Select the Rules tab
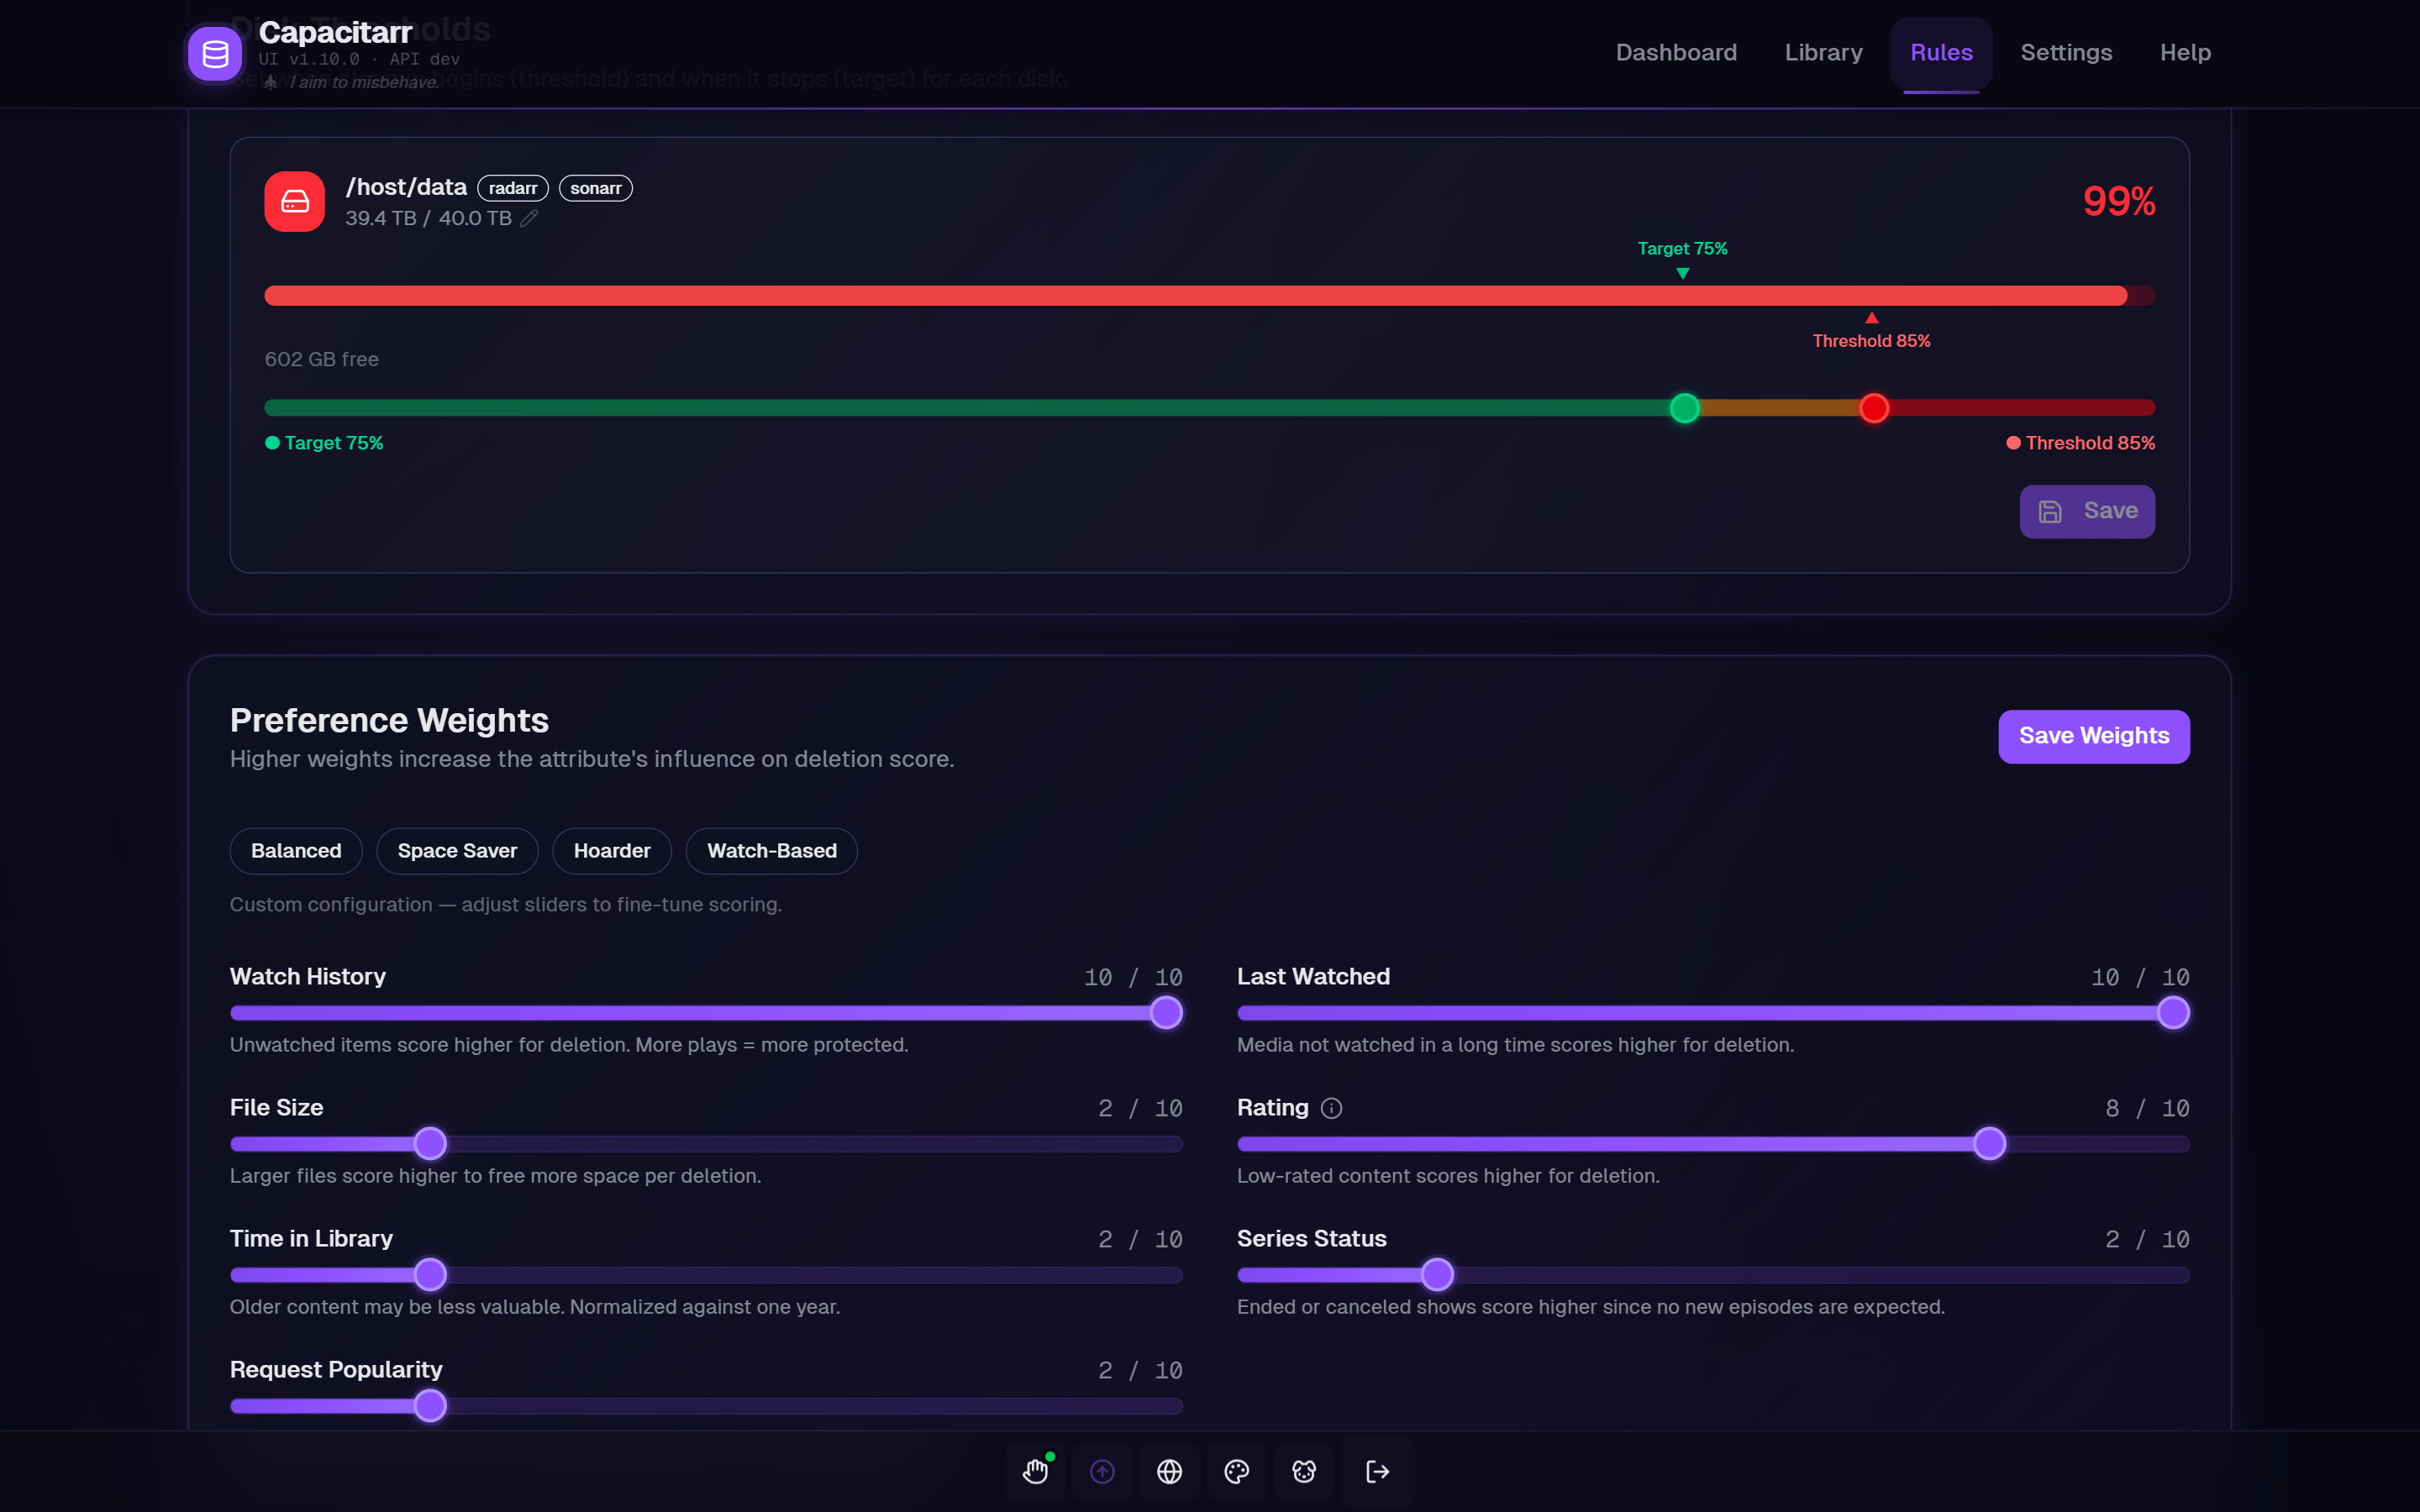 coord(1941,53)
